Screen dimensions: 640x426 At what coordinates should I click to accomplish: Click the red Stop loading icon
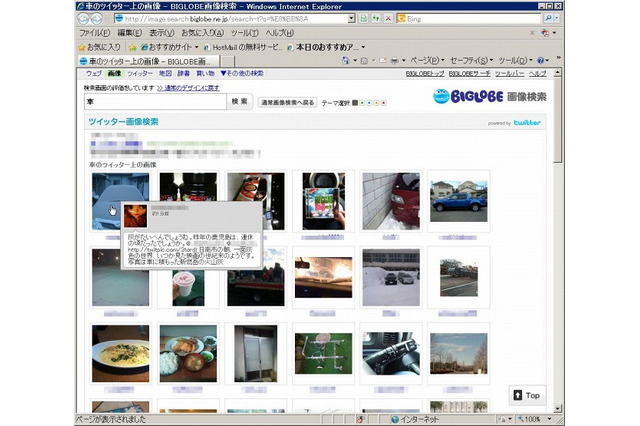[388, 19]
